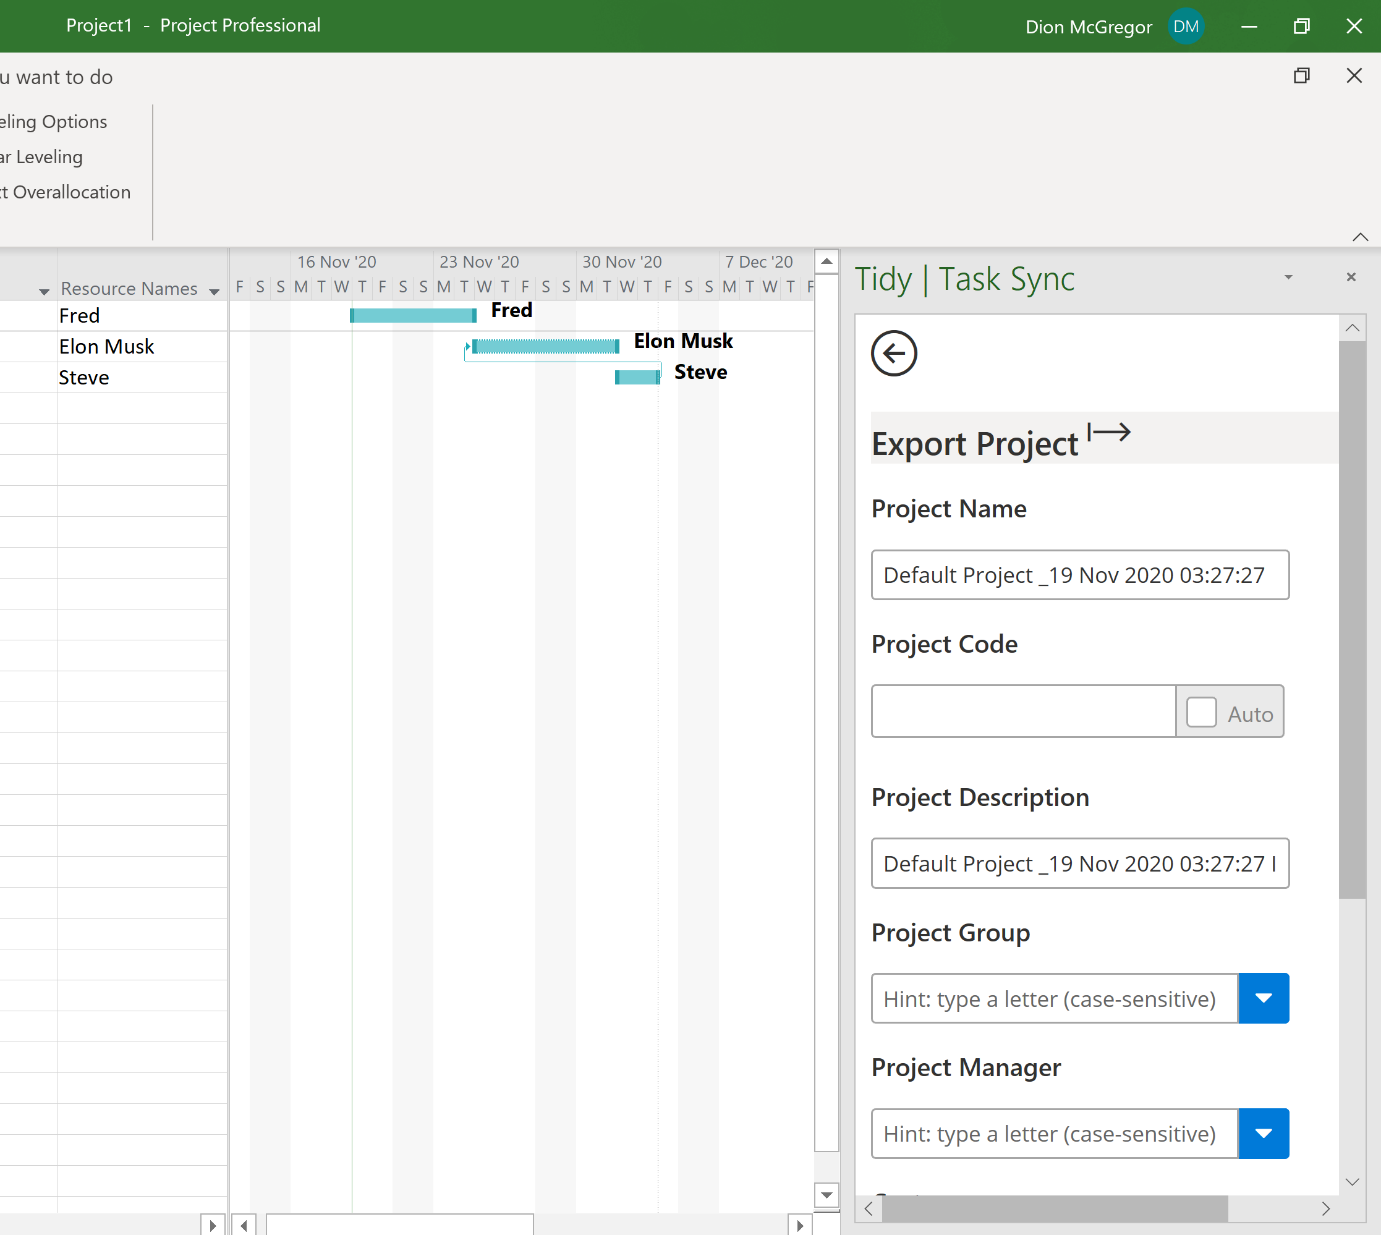Open the Project Group dropdown
This screenshot has height=1235, width=1381.
pyautogui.click(x=1263, y=998)
